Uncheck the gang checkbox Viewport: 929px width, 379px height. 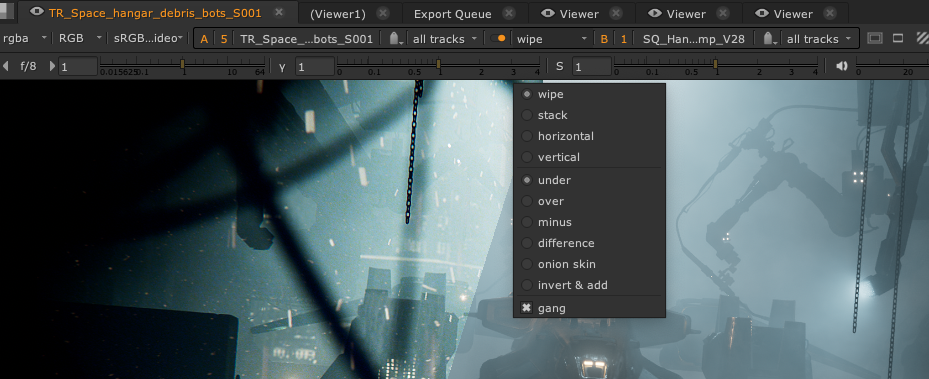pyautogui.click(x=526, y=308)
